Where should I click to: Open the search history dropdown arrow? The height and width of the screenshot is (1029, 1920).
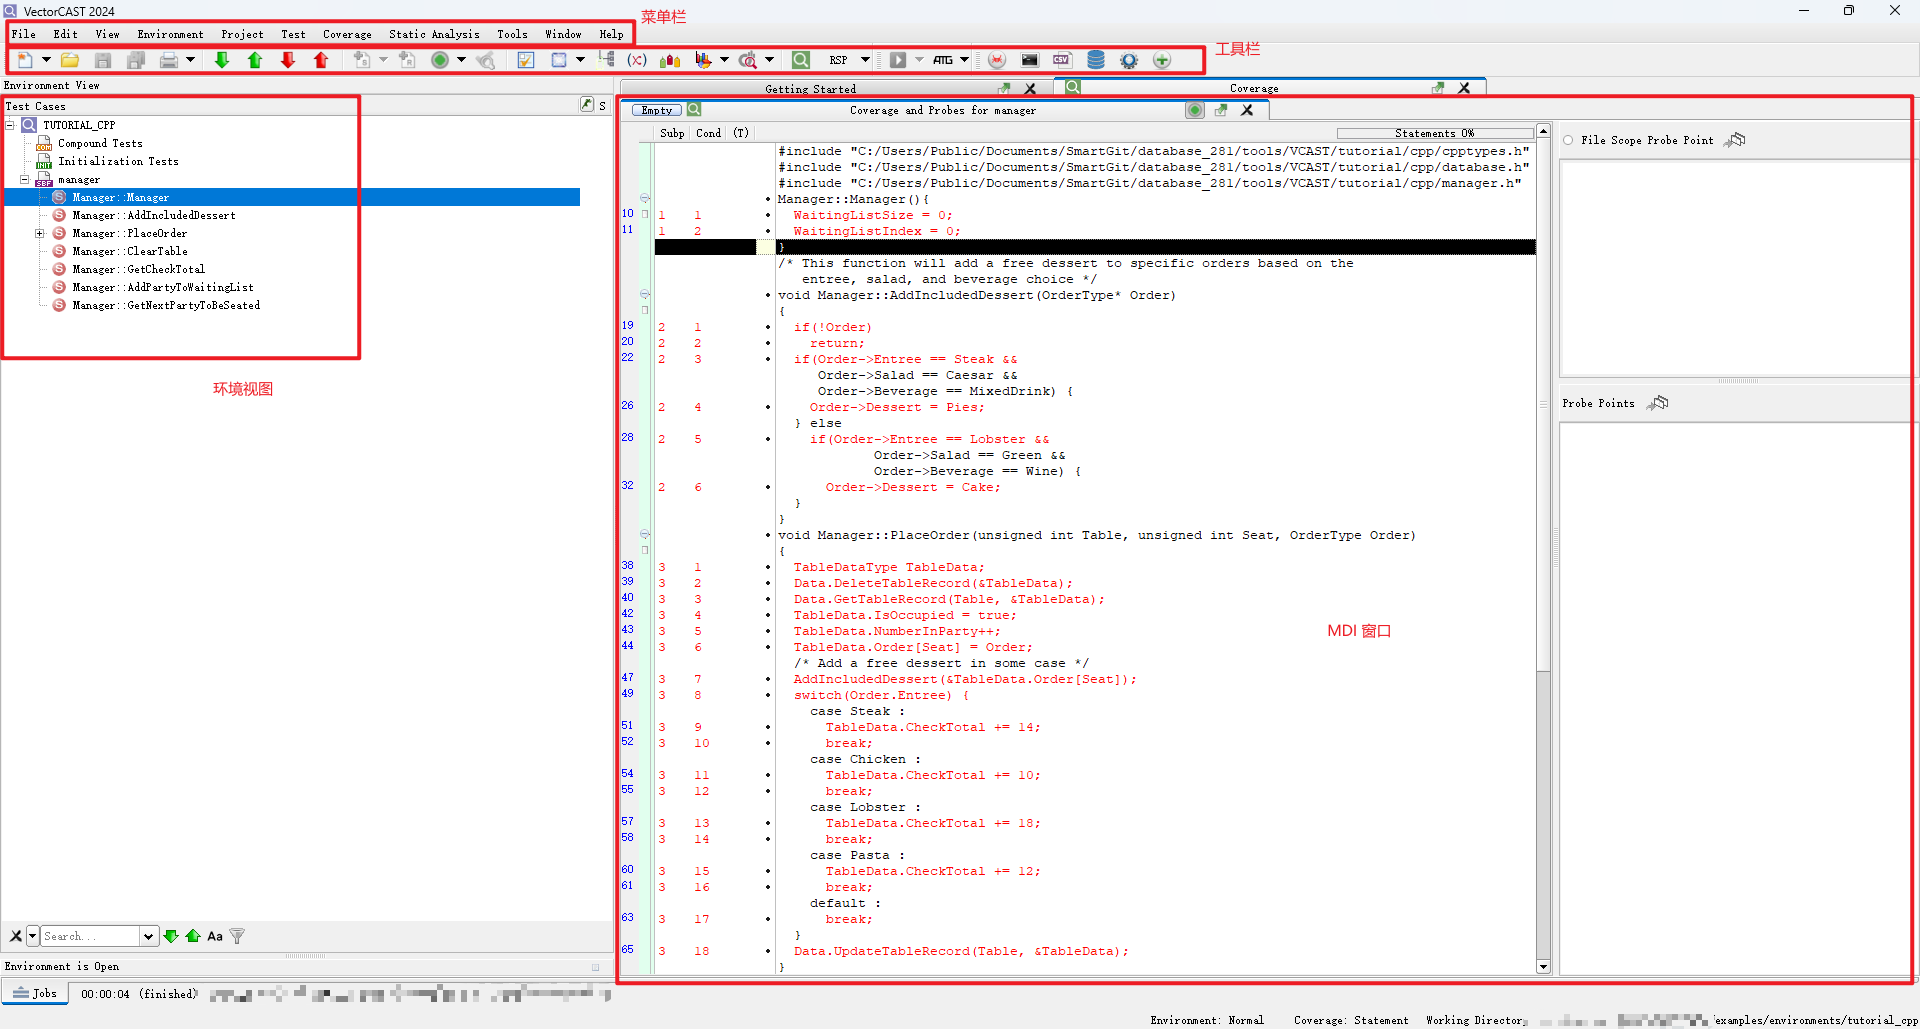coord(149,936)
